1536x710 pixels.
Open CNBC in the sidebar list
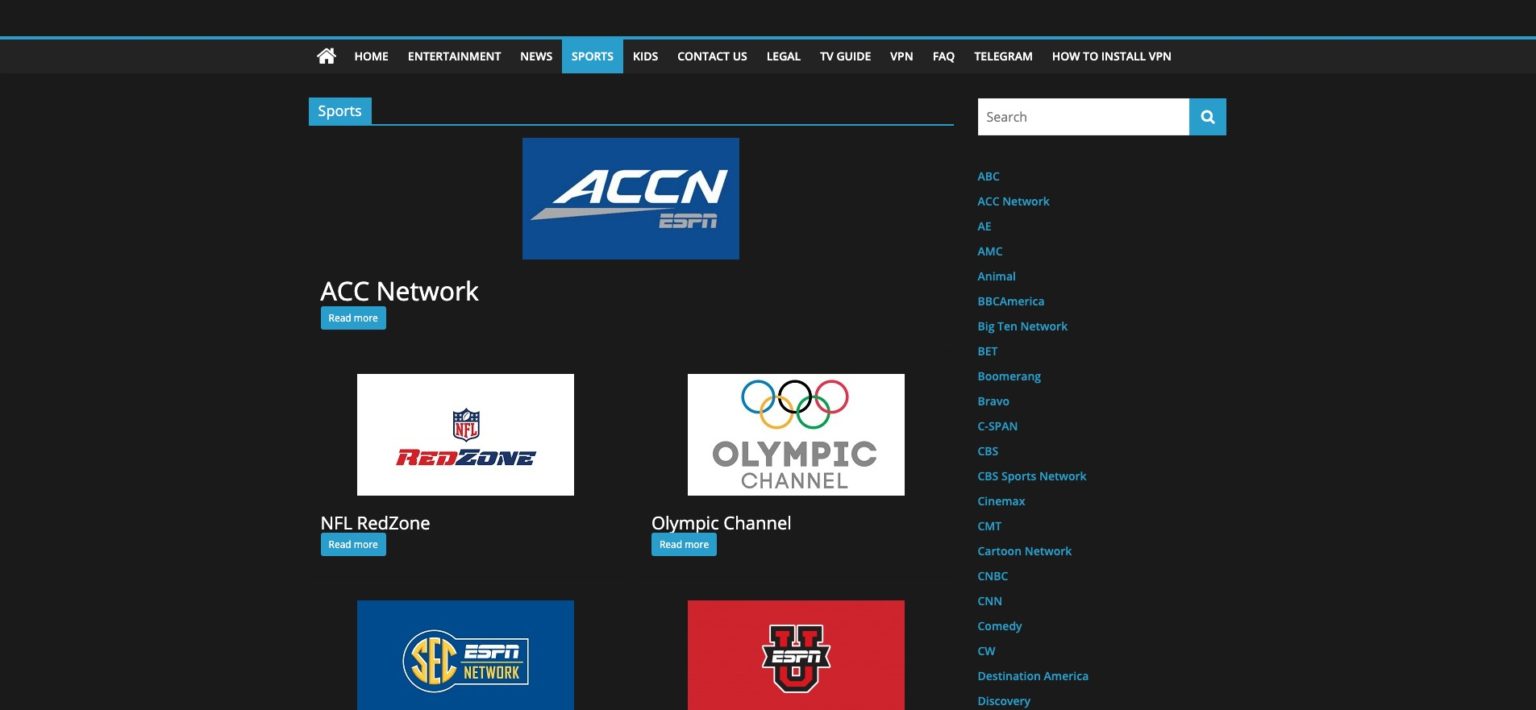click(992, 576)
